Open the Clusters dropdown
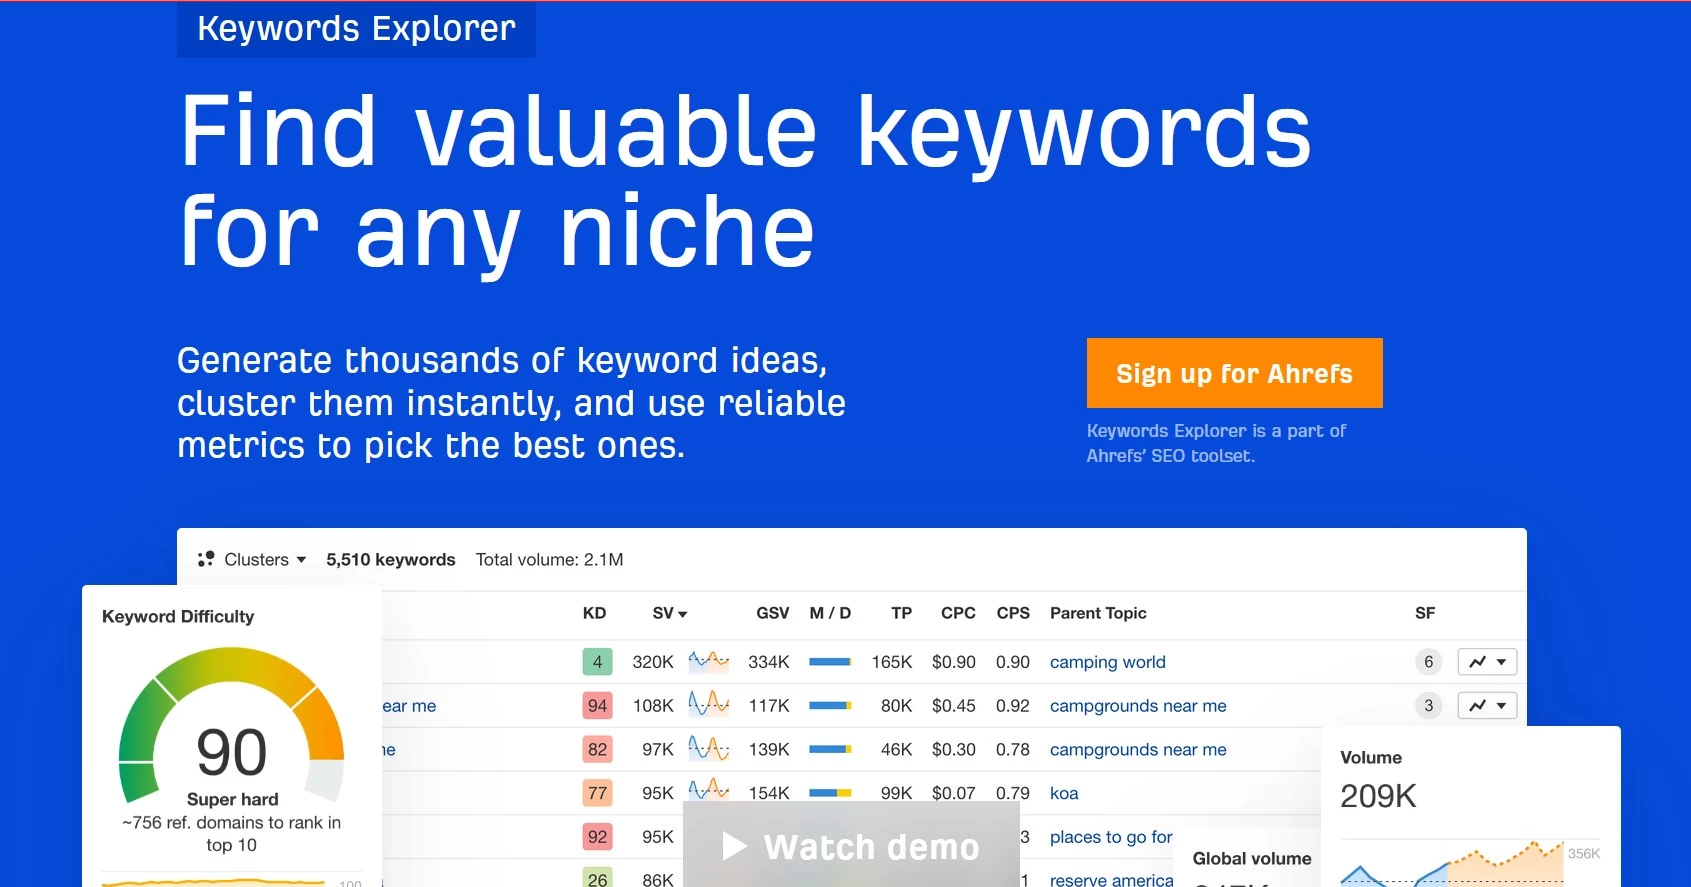The height and width of the screenshot is (887, 1691). tap(265, 559)
